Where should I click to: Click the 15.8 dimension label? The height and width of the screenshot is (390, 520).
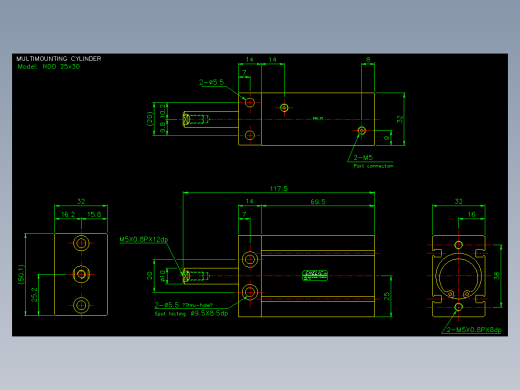click(94, 214)
